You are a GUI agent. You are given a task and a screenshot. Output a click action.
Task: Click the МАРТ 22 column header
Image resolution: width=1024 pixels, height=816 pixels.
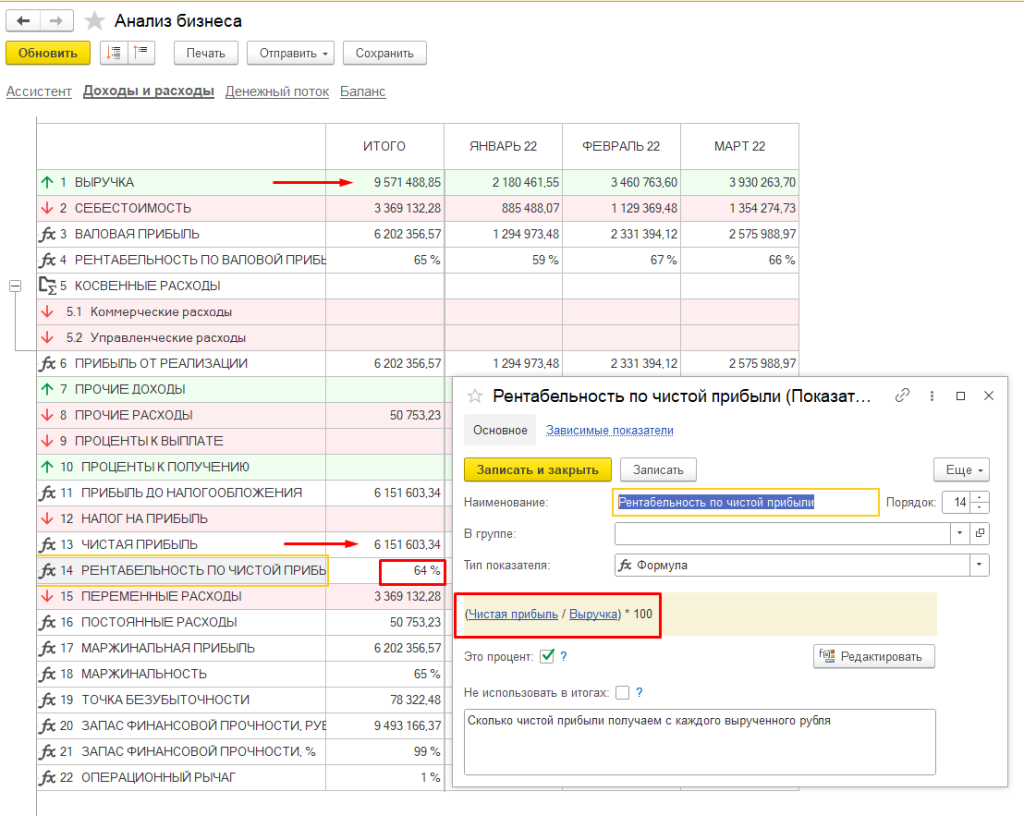tap(739, 146)
